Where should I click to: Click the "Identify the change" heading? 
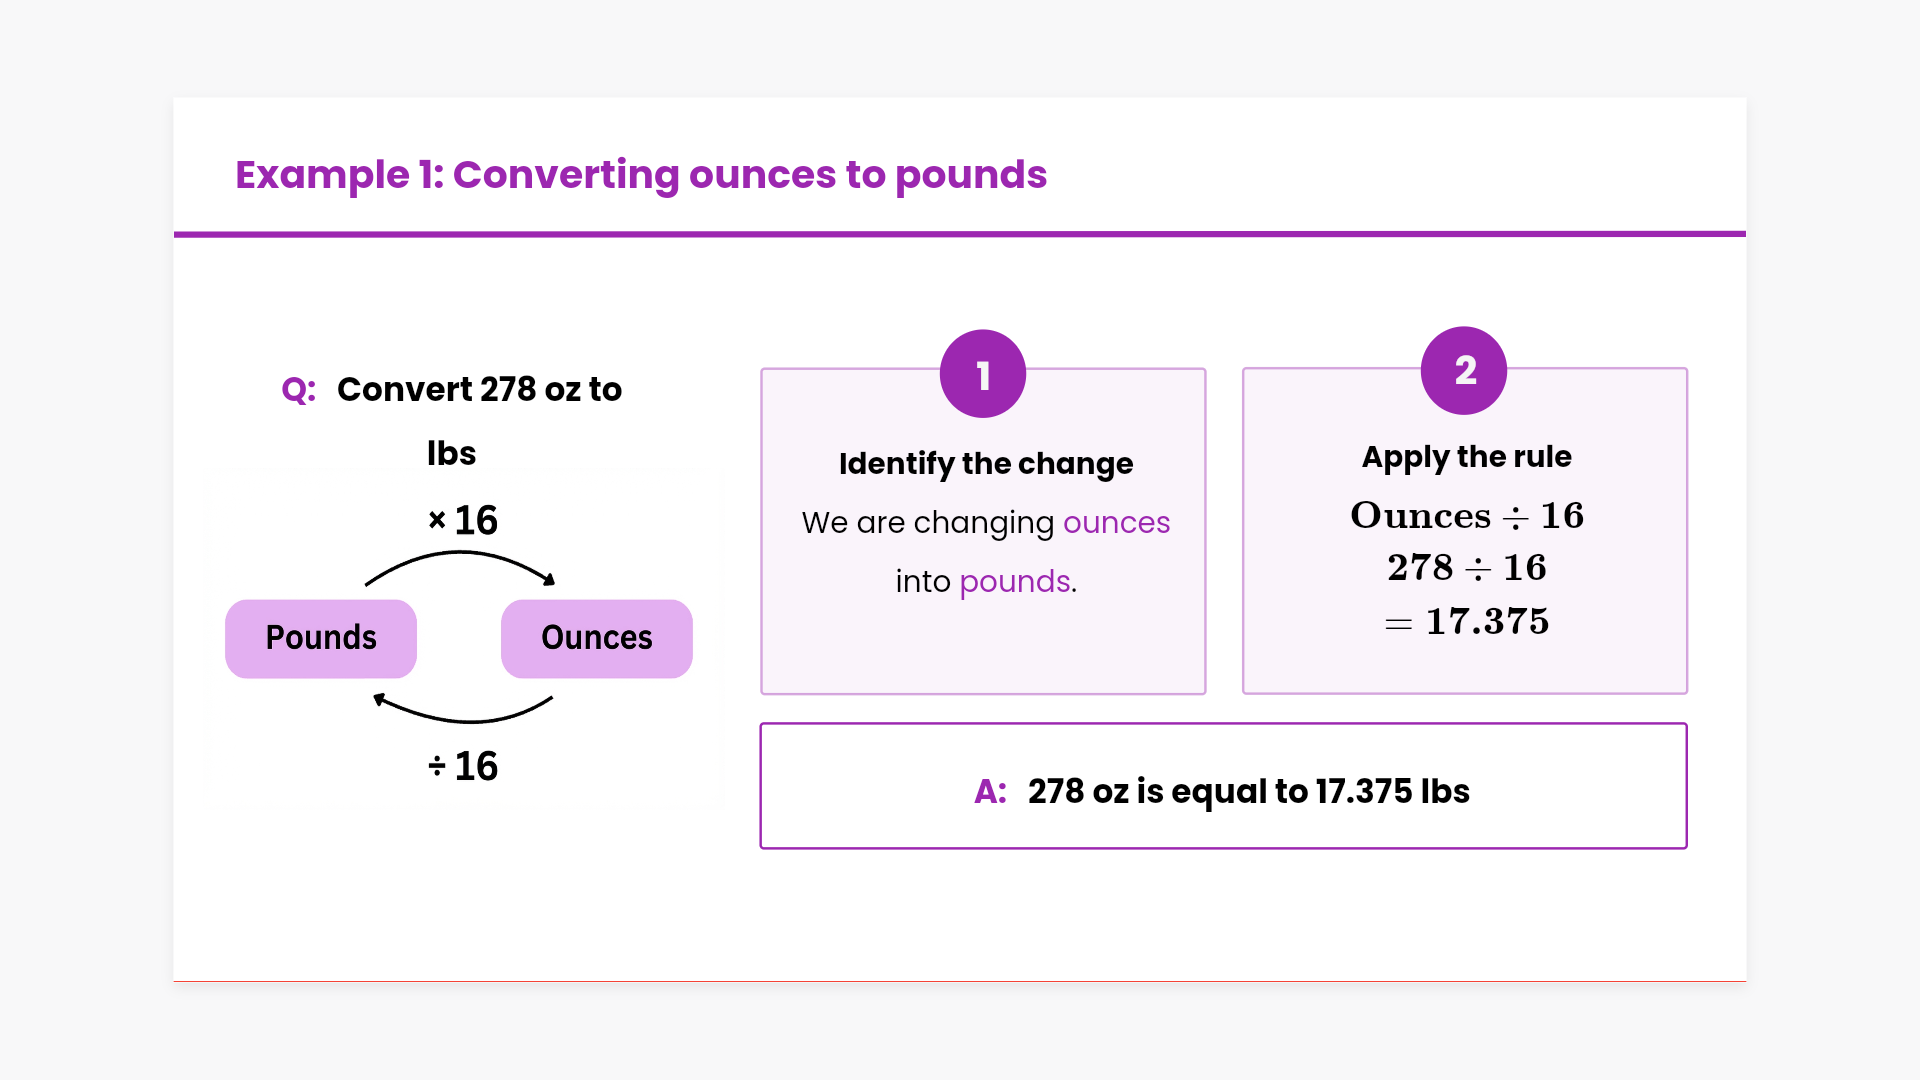coord(986,464)
